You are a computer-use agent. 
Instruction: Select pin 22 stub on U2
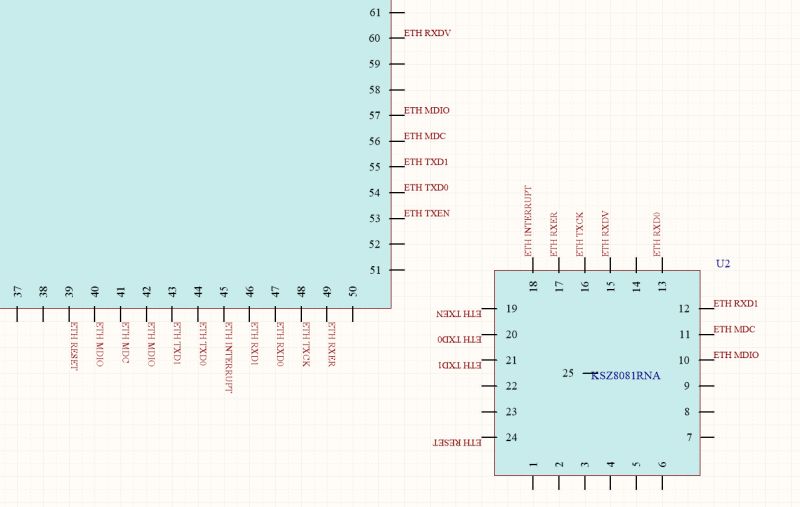coord(489,386)
